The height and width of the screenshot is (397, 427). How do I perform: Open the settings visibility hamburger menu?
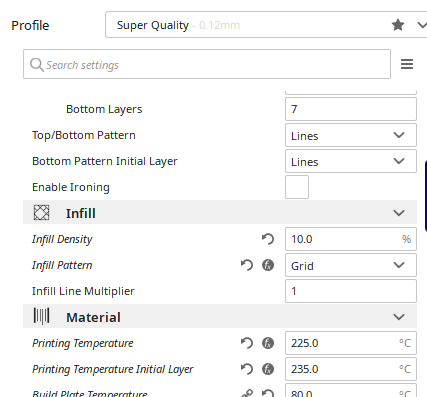tap(407, 64)
